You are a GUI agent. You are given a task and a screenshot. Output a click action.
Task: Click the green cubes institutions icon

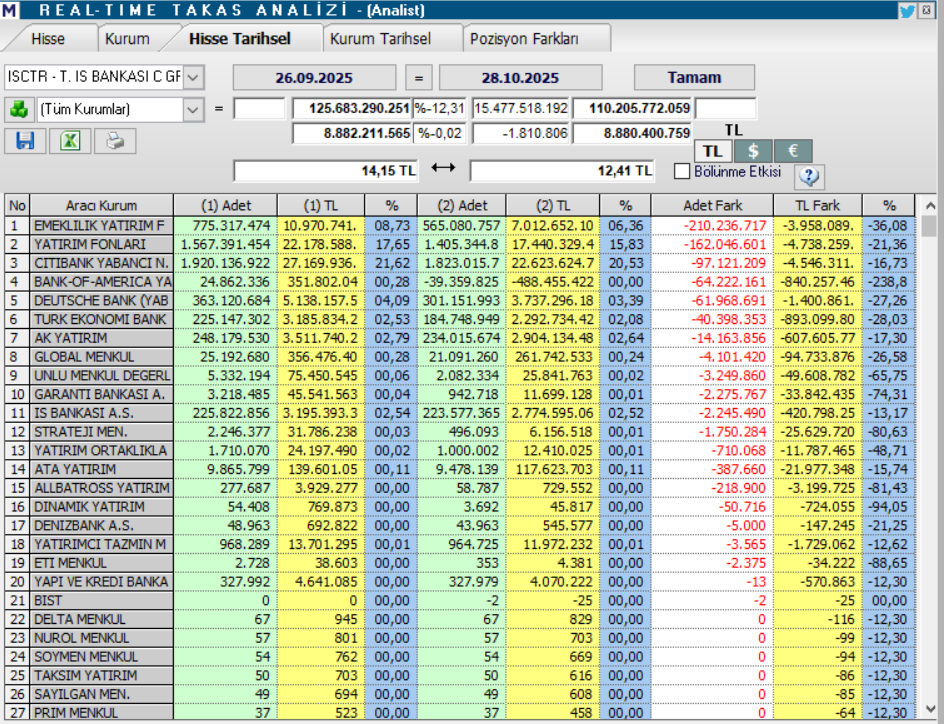[x=18, y=109]
